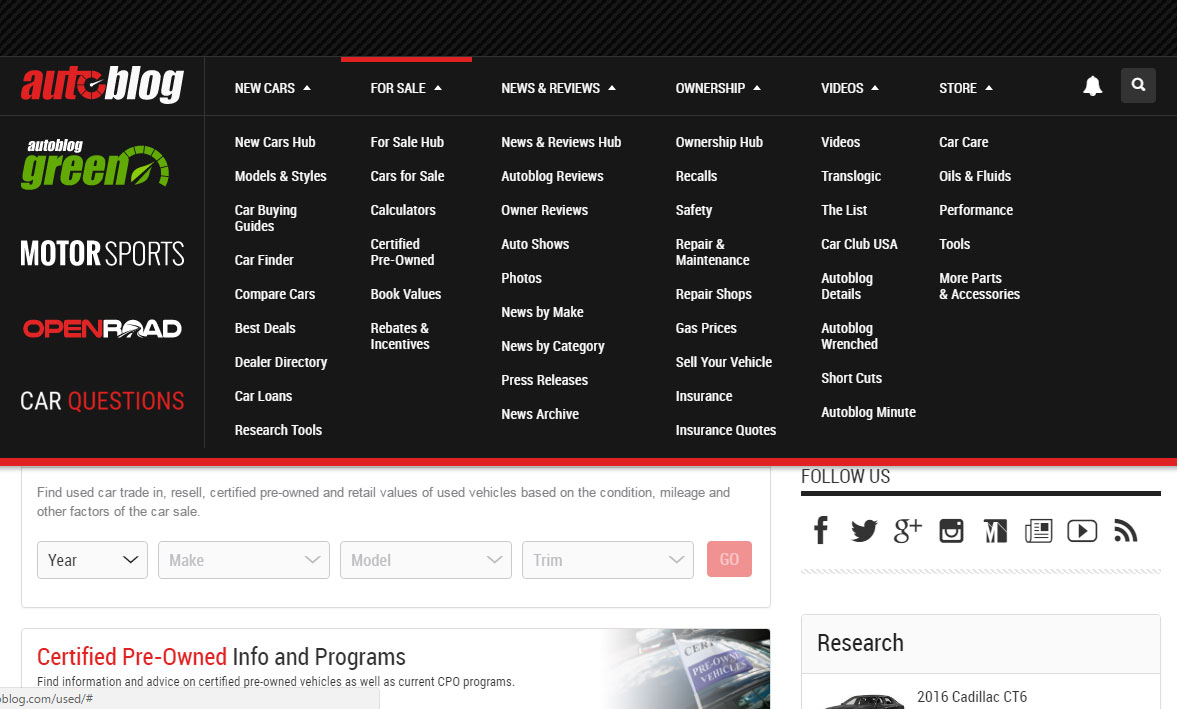This screenshot has height=709, width=1177.
Task: Collapse the Videos menu
Action: pyautogui.click(x=850, y=88)
